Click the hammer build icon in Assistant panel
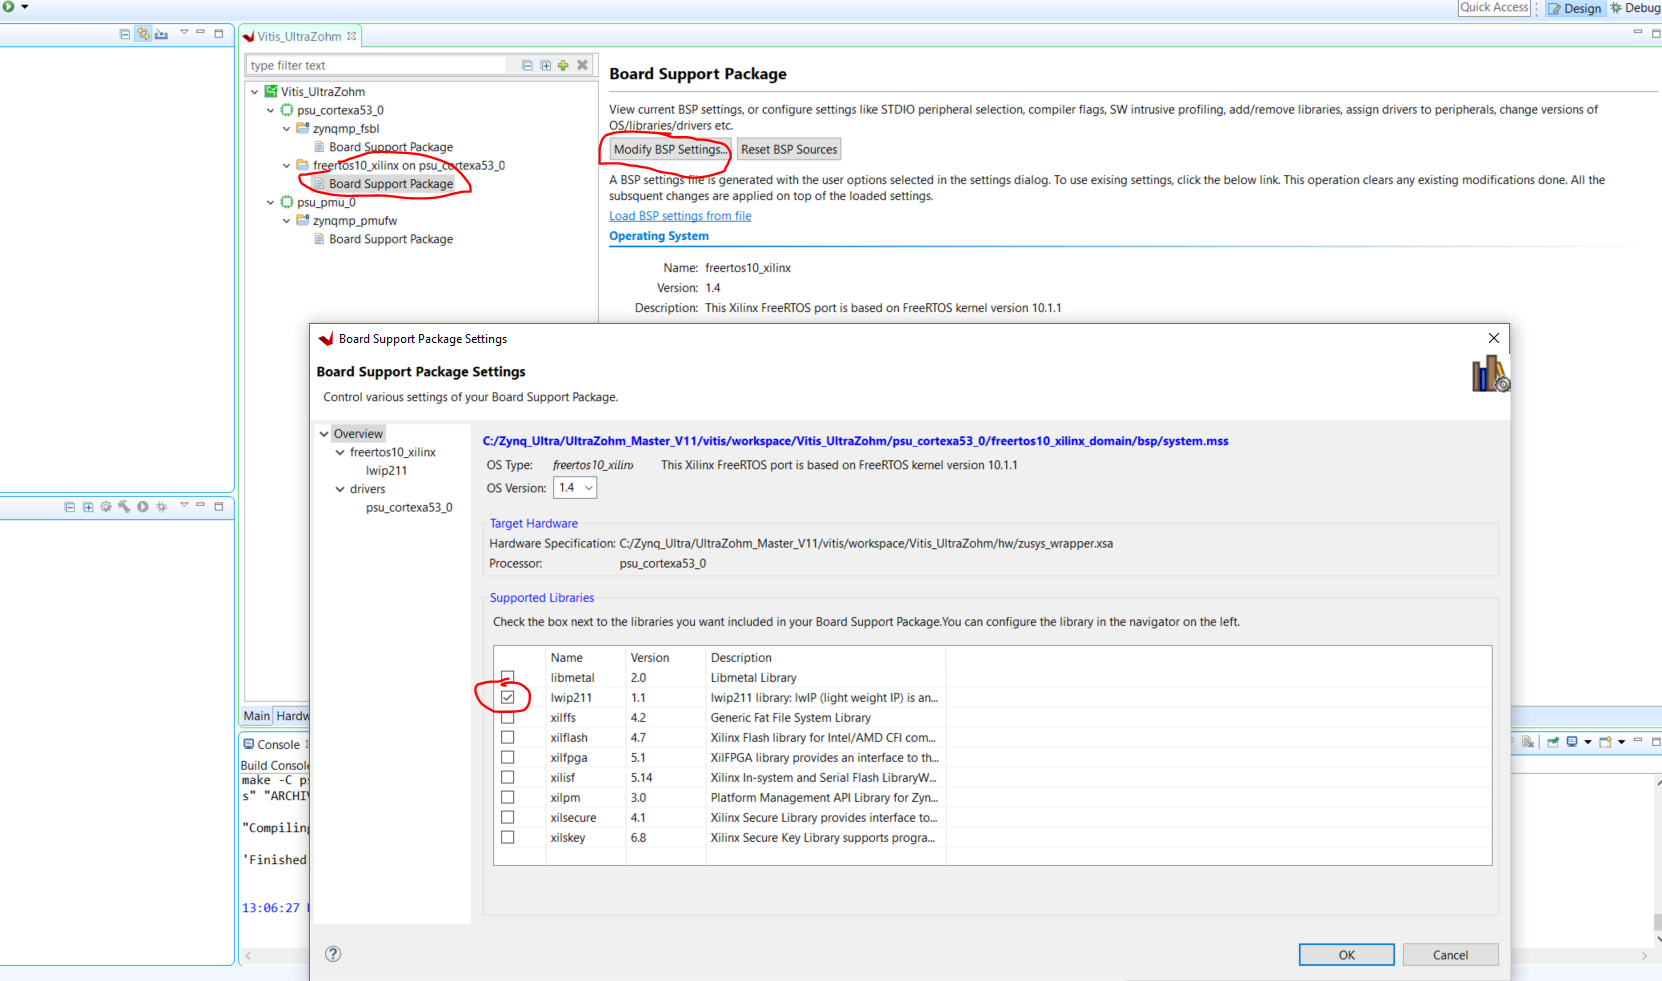 click(x=124, y=507)
